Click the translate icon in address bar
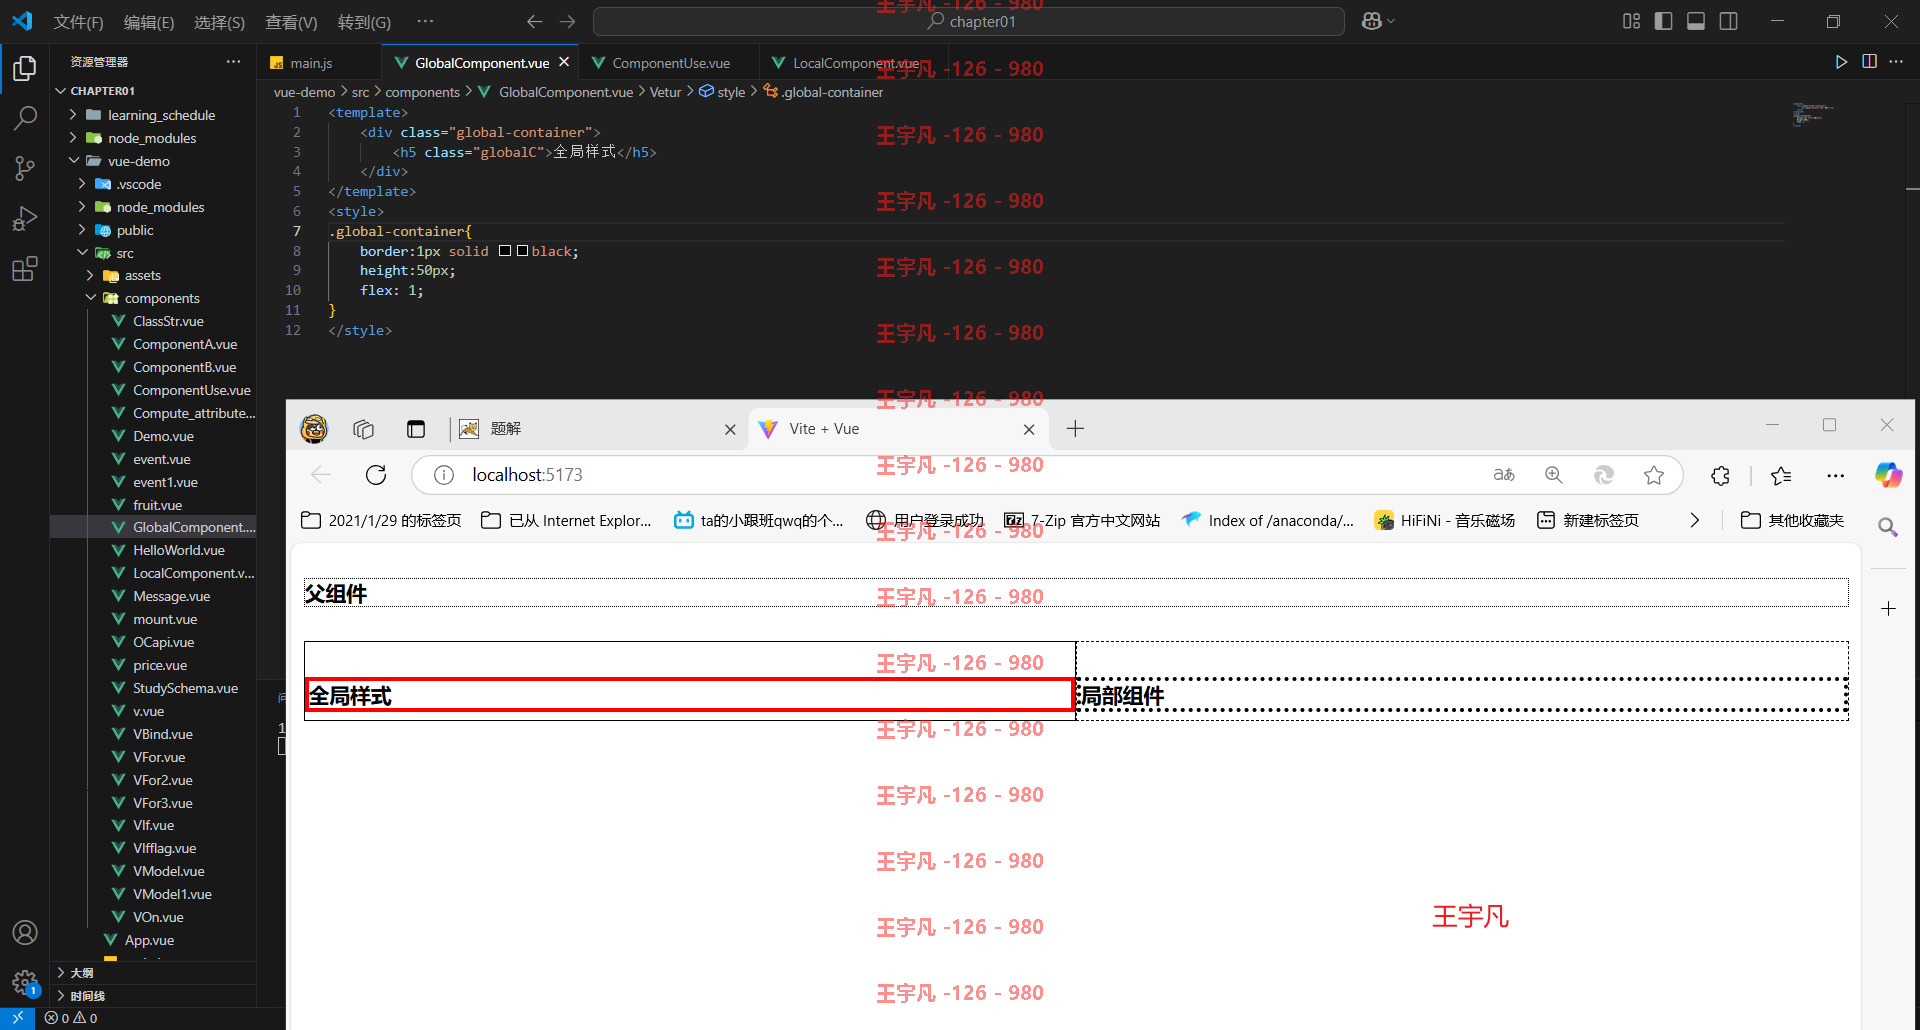 coord(1504,475)
